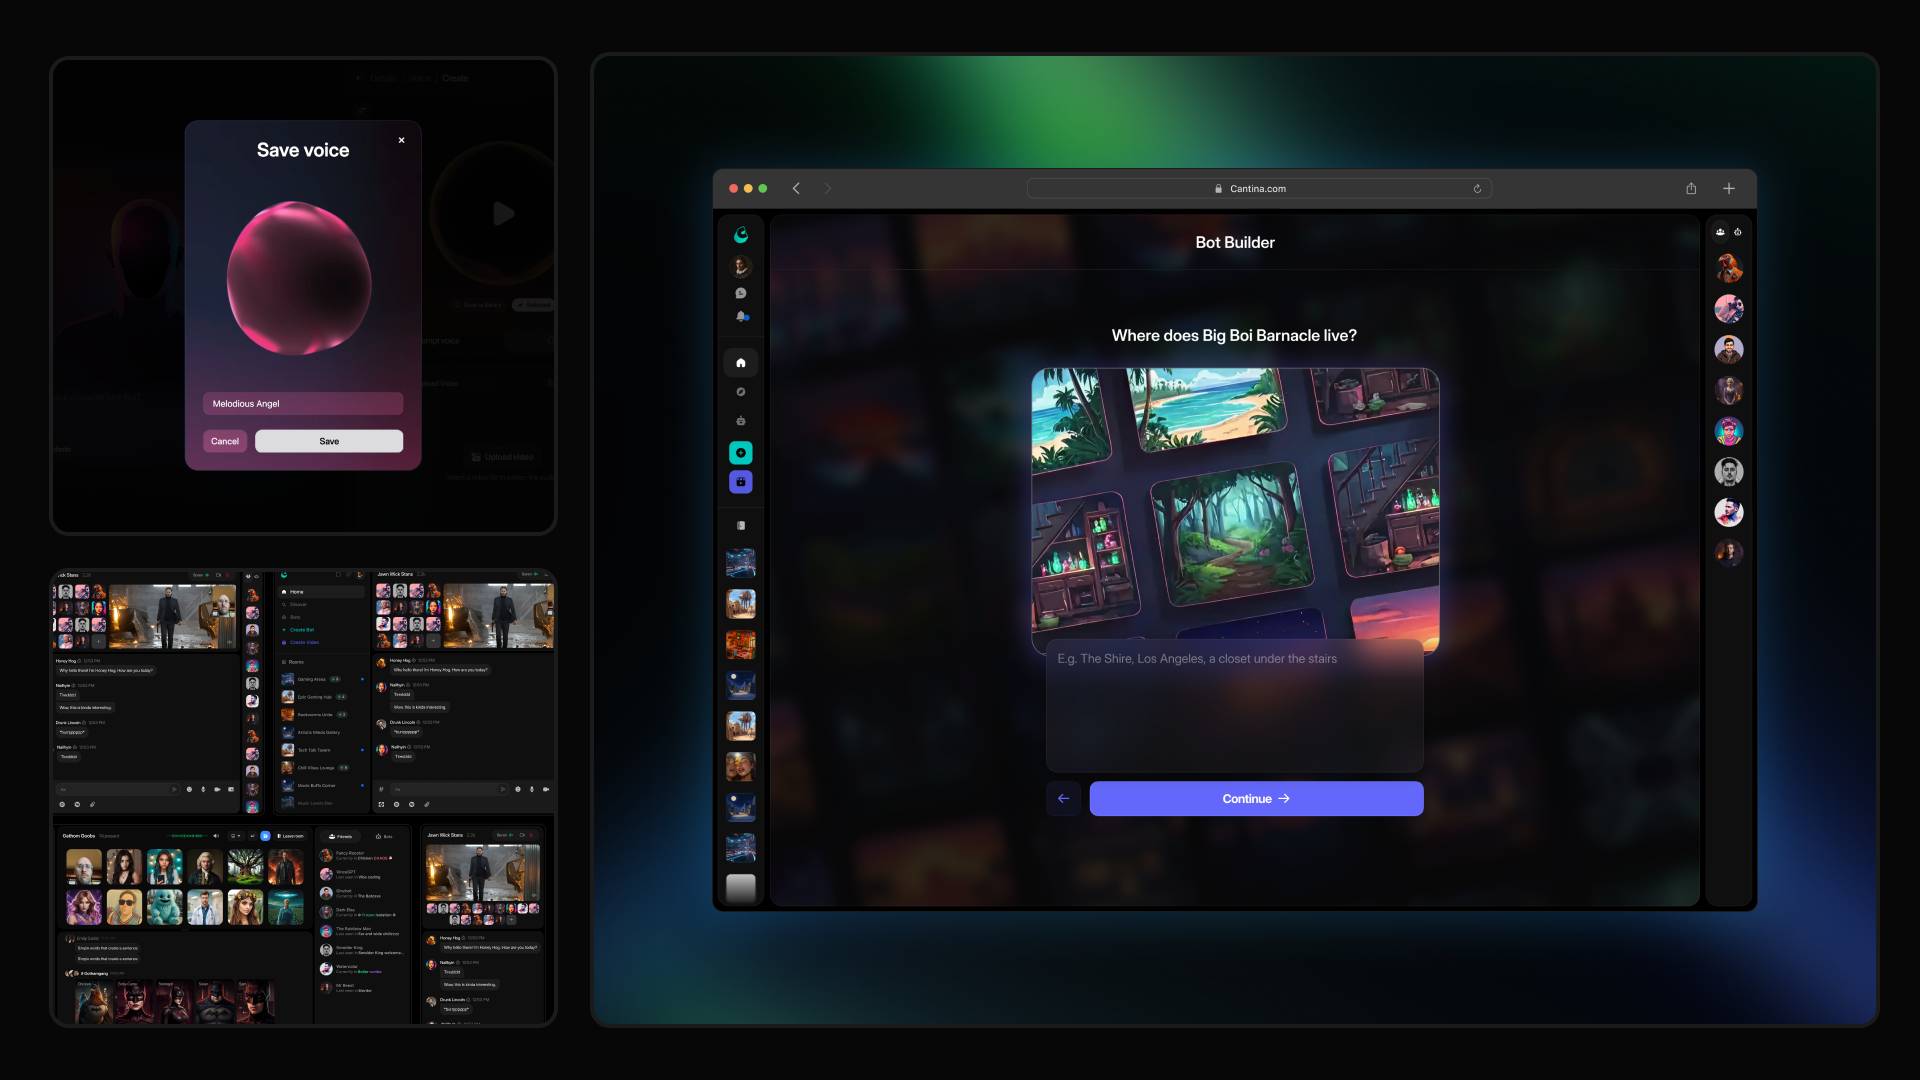Click the teal create bot button
1920x1080 pixels.
[x=741, y=453]
